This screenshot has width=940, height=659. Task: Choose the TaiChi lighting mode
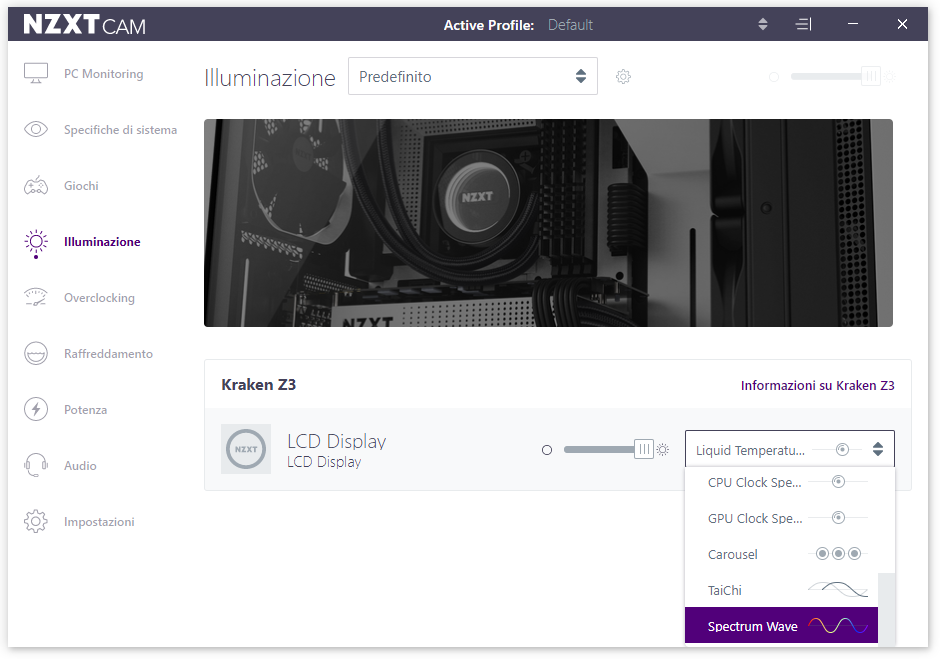pos(781,590)
